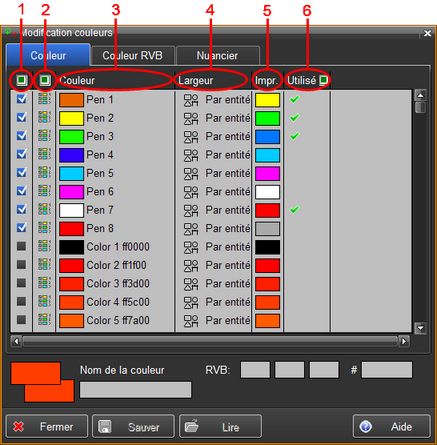
Task: Click the Sauver button
Action: (x=133, y=426)
